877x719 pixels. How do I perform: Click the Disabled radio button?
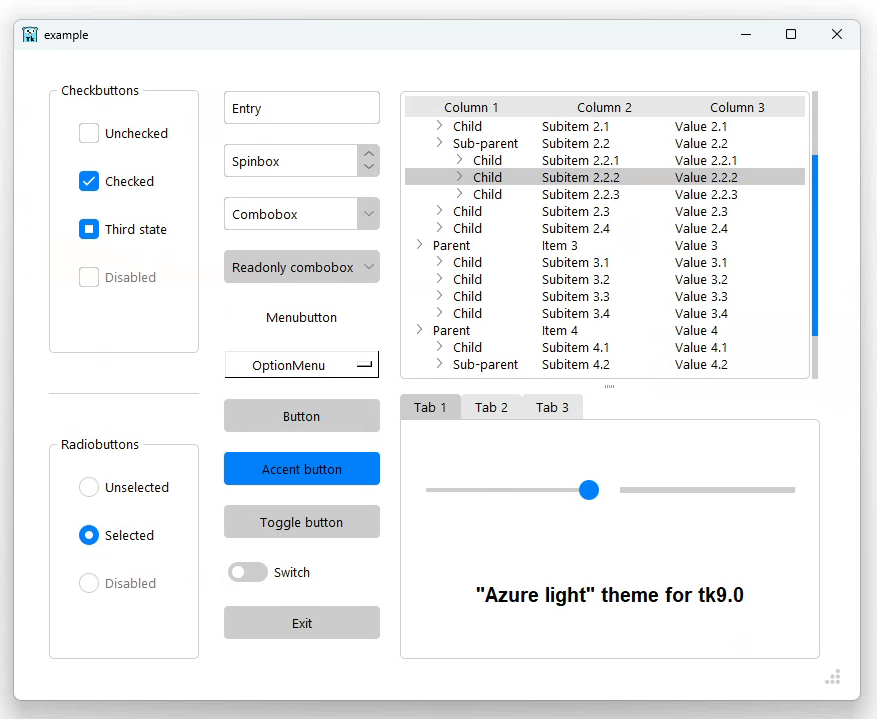pyautogui.click(x=88, y=583)
